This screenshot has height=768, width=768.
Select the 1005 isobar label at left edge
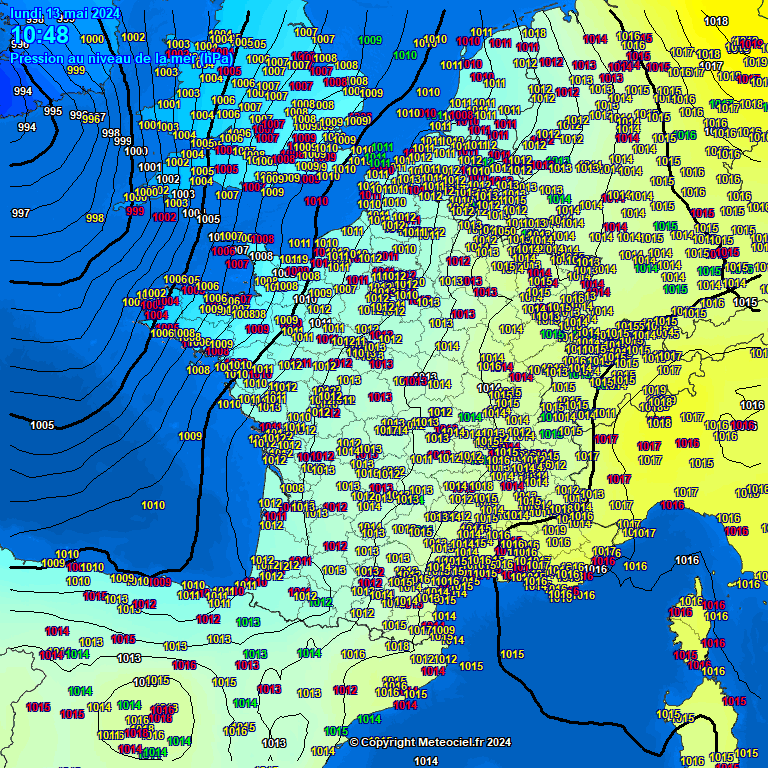[42, 426]
